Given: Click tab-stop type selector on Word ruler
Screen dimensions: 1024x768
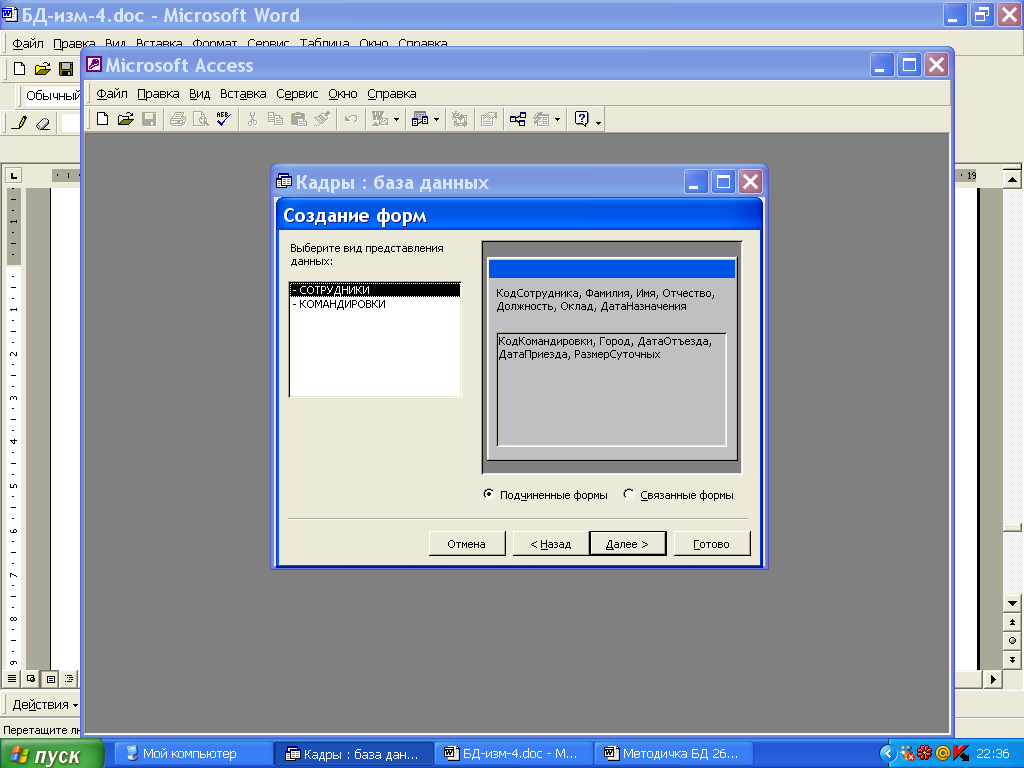Looking at the screenshot, I should pyautogui.click(x=13, y=175).
